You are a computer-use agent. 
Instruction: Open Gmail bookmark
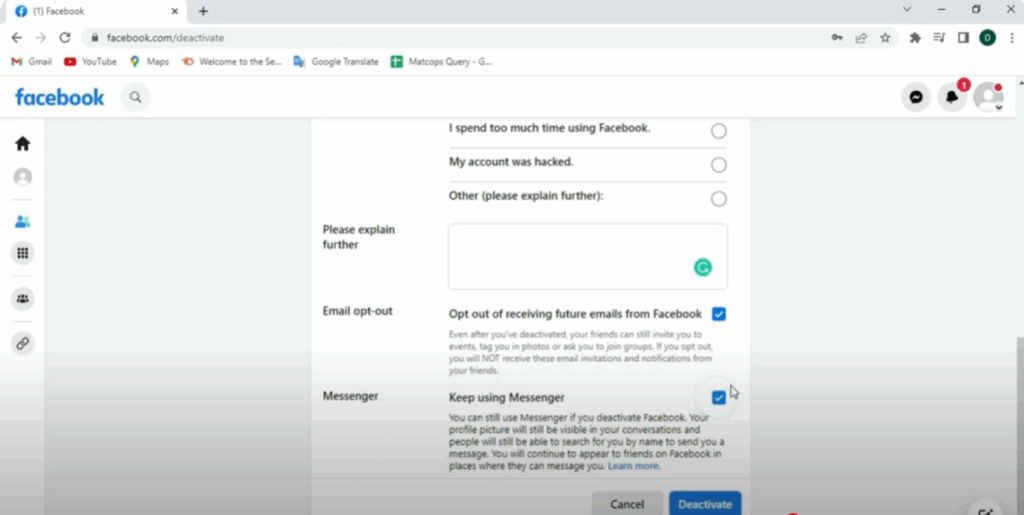point(31,61)
